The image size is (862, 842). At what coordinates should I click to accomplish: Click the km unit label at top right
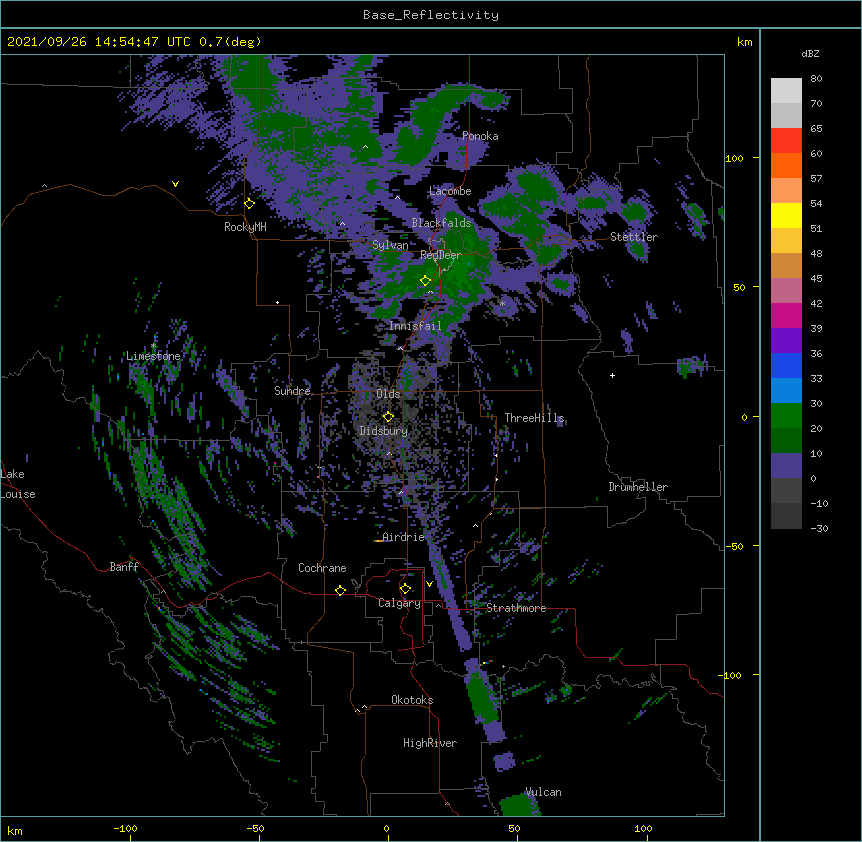coord(745,42)
